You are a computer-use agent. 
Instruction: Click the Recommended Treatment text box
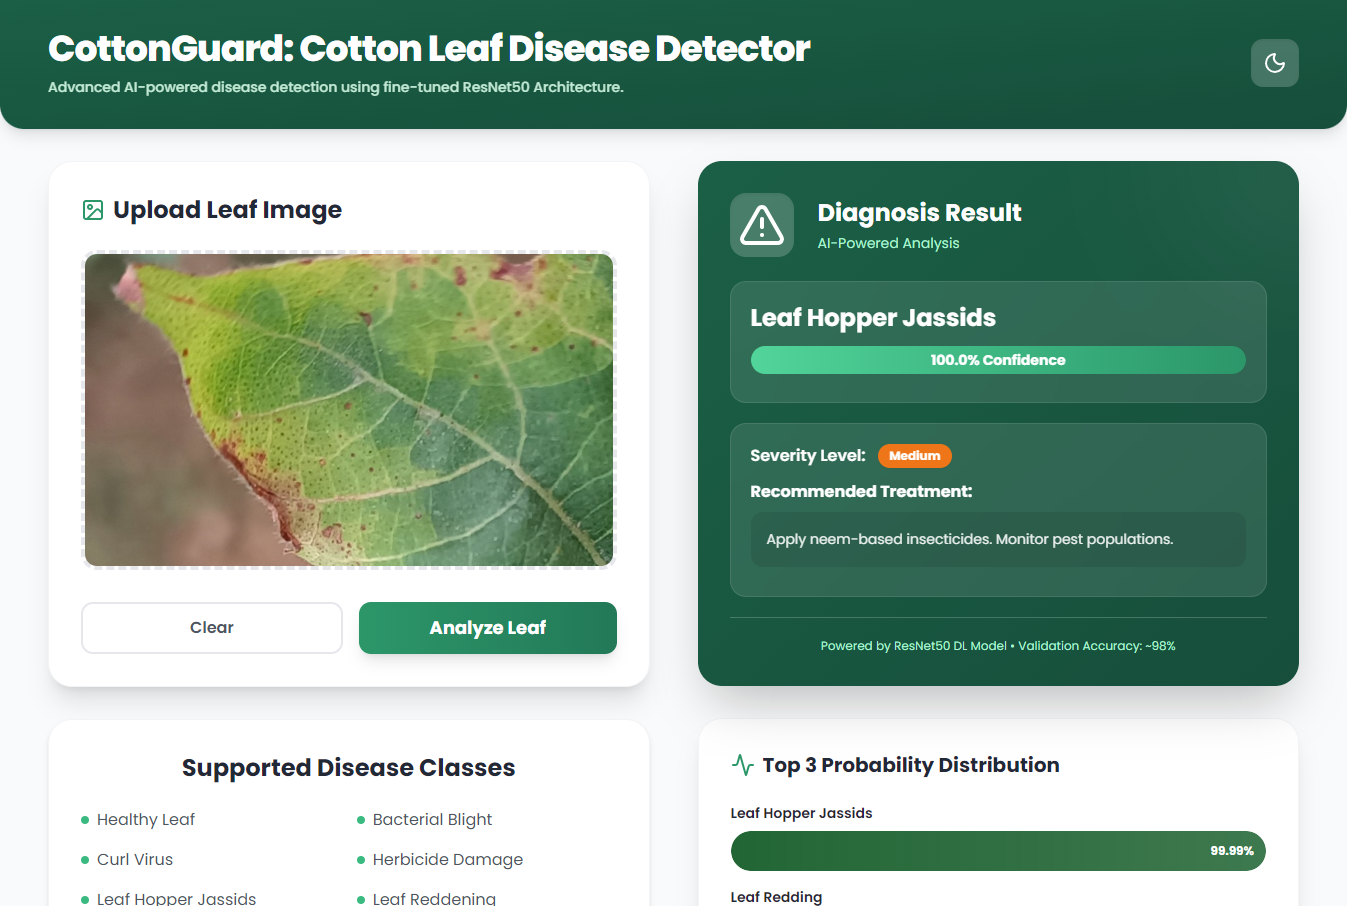pos(997,538)
